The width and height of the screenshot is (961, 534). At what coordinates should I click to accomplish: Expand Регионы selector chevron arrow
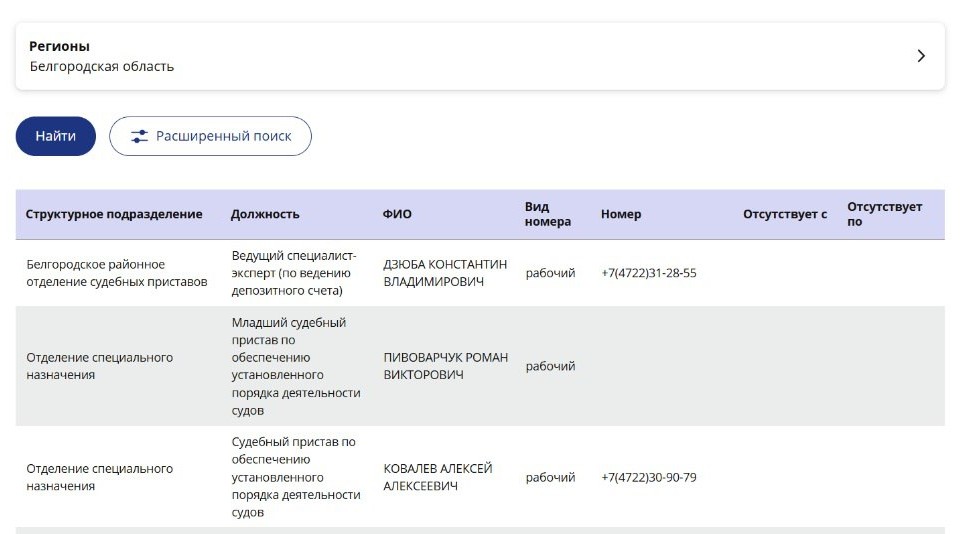[921, 56]
